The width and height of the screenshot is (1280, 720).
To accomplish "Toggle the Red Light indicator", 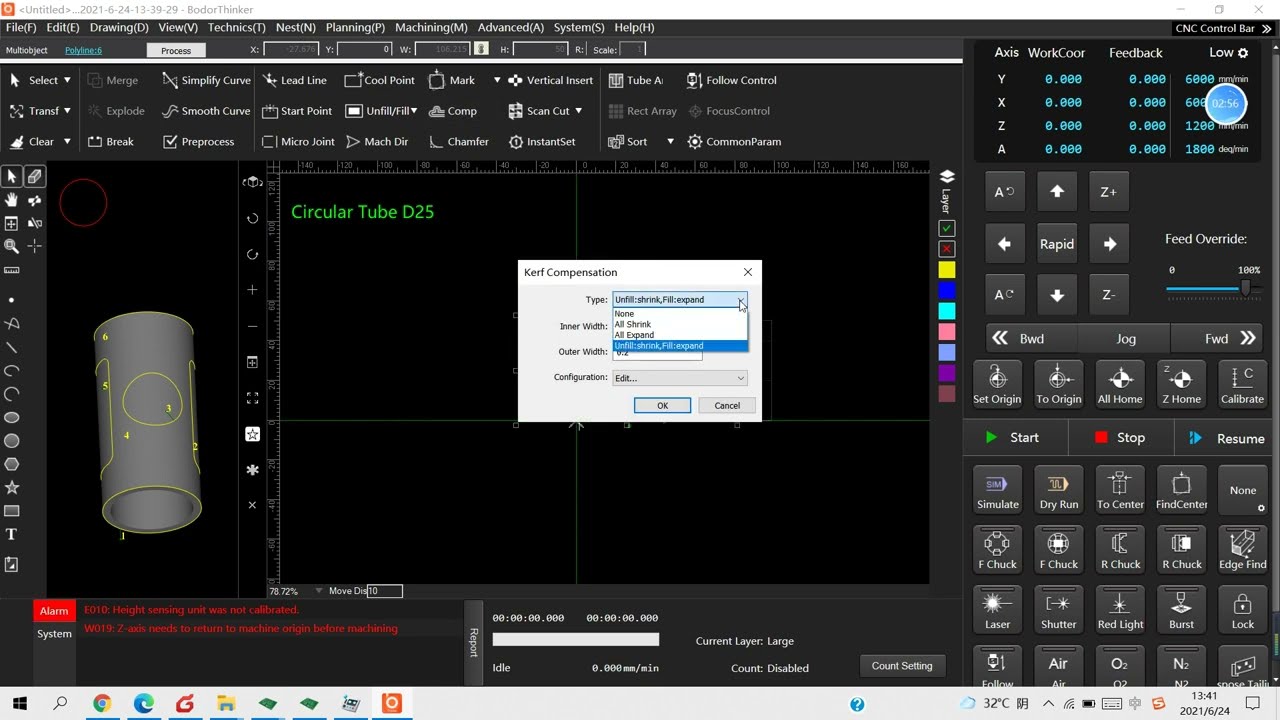I will pos(1120,610).
